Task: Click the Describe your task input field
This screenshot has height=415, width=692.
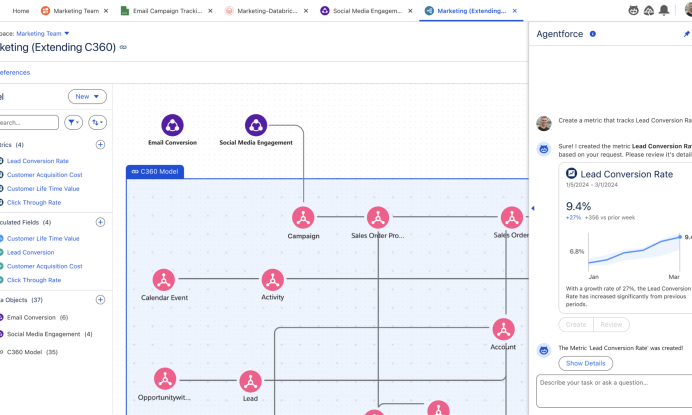Action: (612, 390)
